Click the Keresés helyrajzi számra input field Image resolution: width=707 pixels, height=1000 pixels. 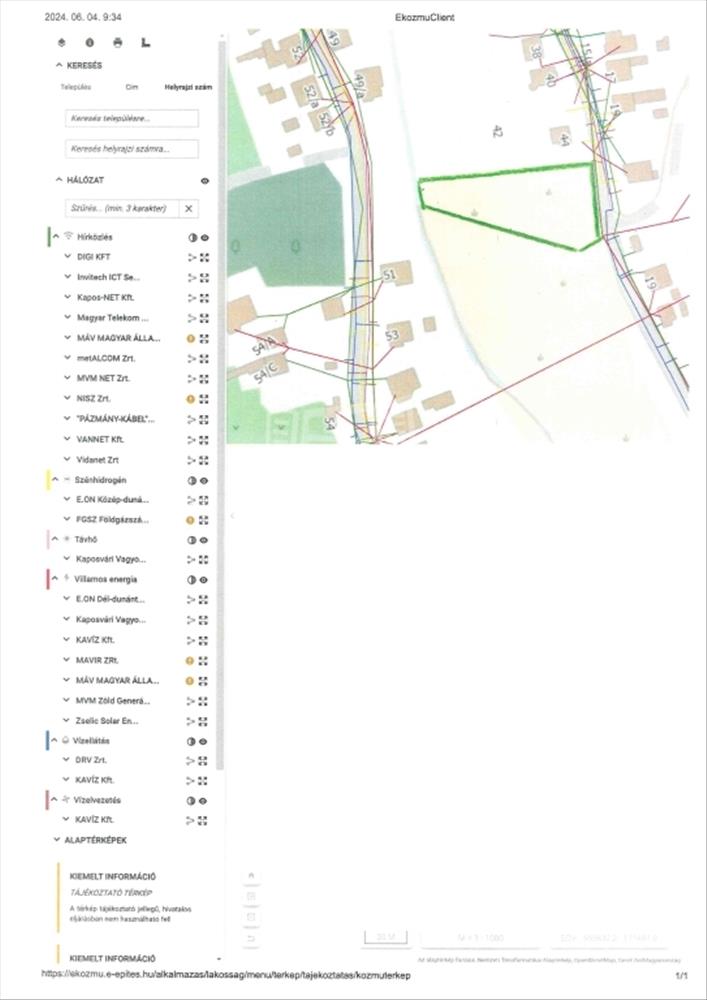[131, 149]
